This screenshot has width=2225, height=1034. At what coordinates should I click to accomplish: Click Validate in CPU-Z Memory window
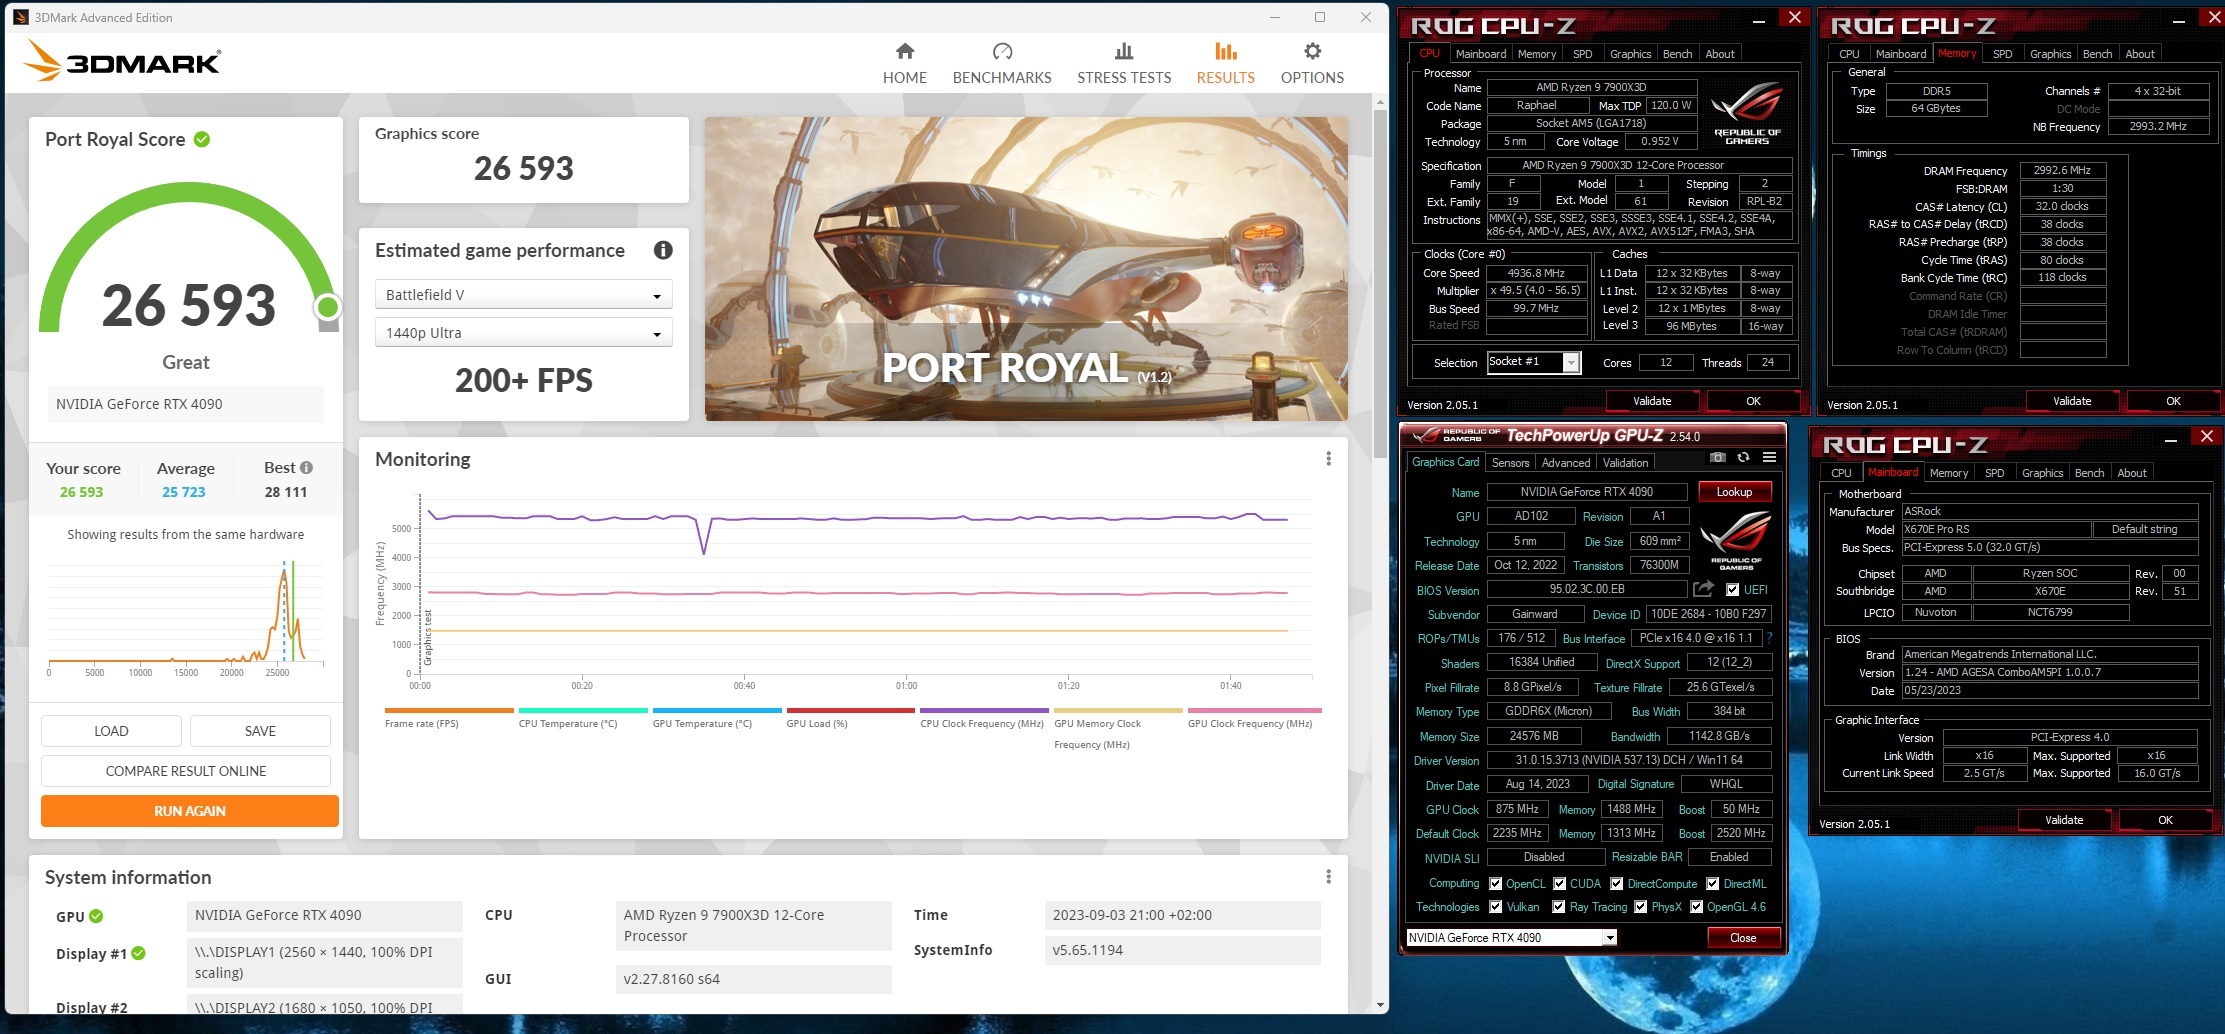(x=2072, y=401)
